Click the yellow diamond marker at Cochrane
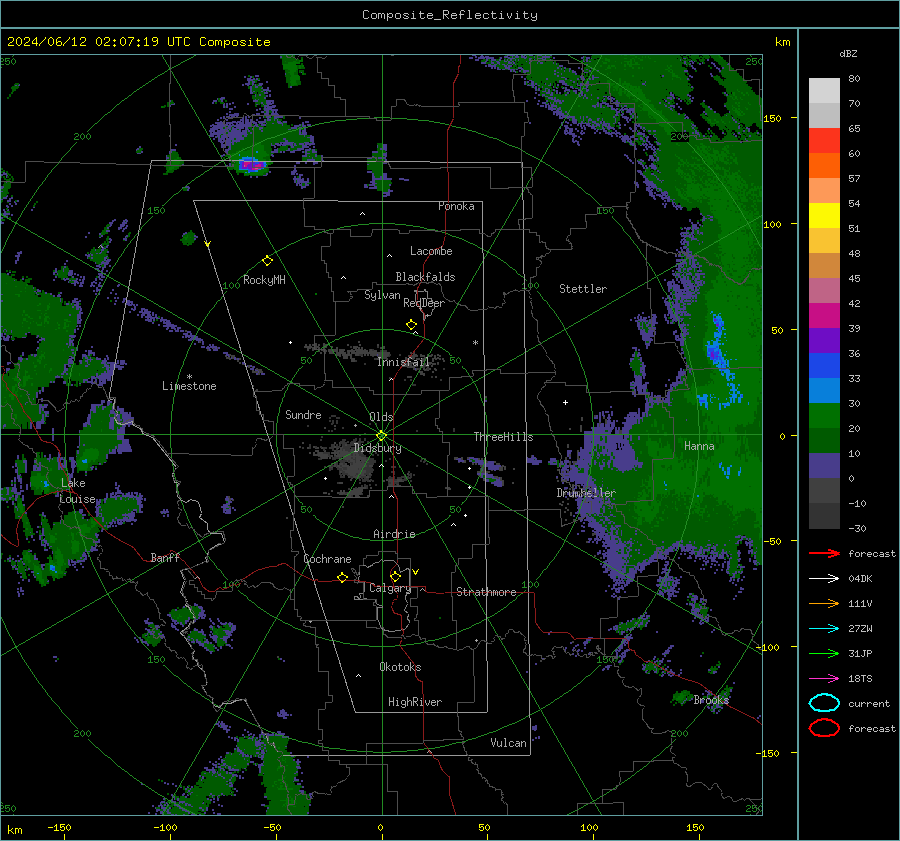Screen dimensions: 900x841 pyautogui.click(x=342, y=577)
